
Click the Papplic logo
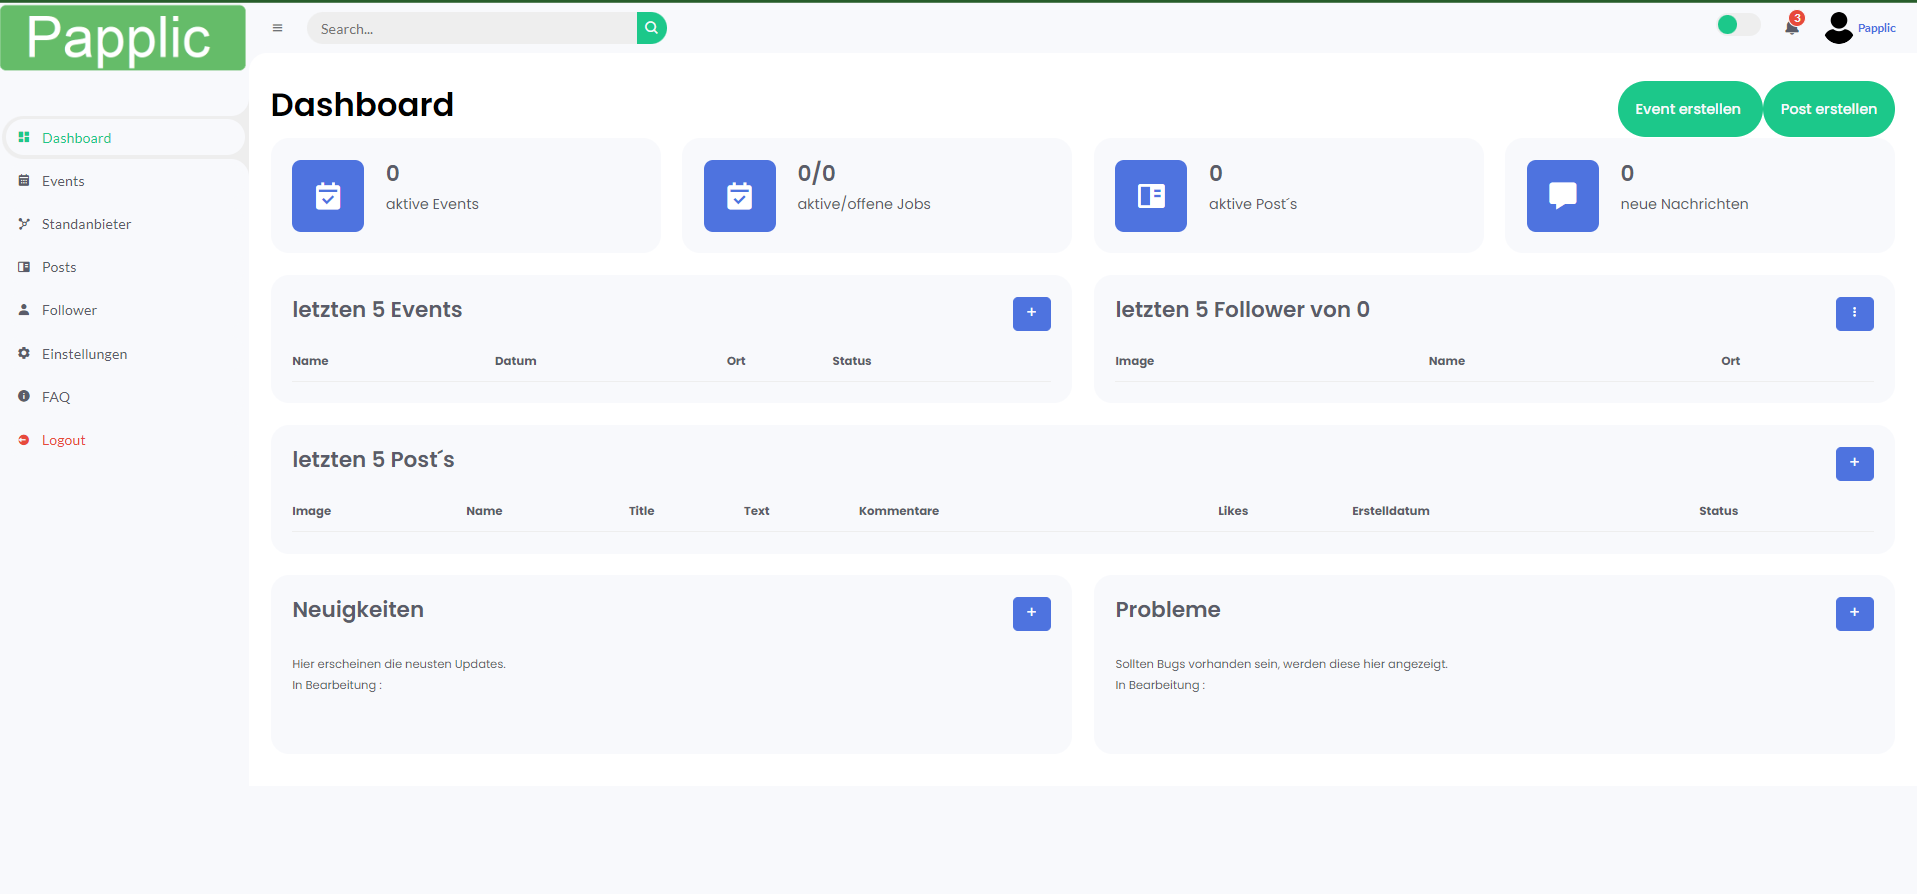pos(123,37)
